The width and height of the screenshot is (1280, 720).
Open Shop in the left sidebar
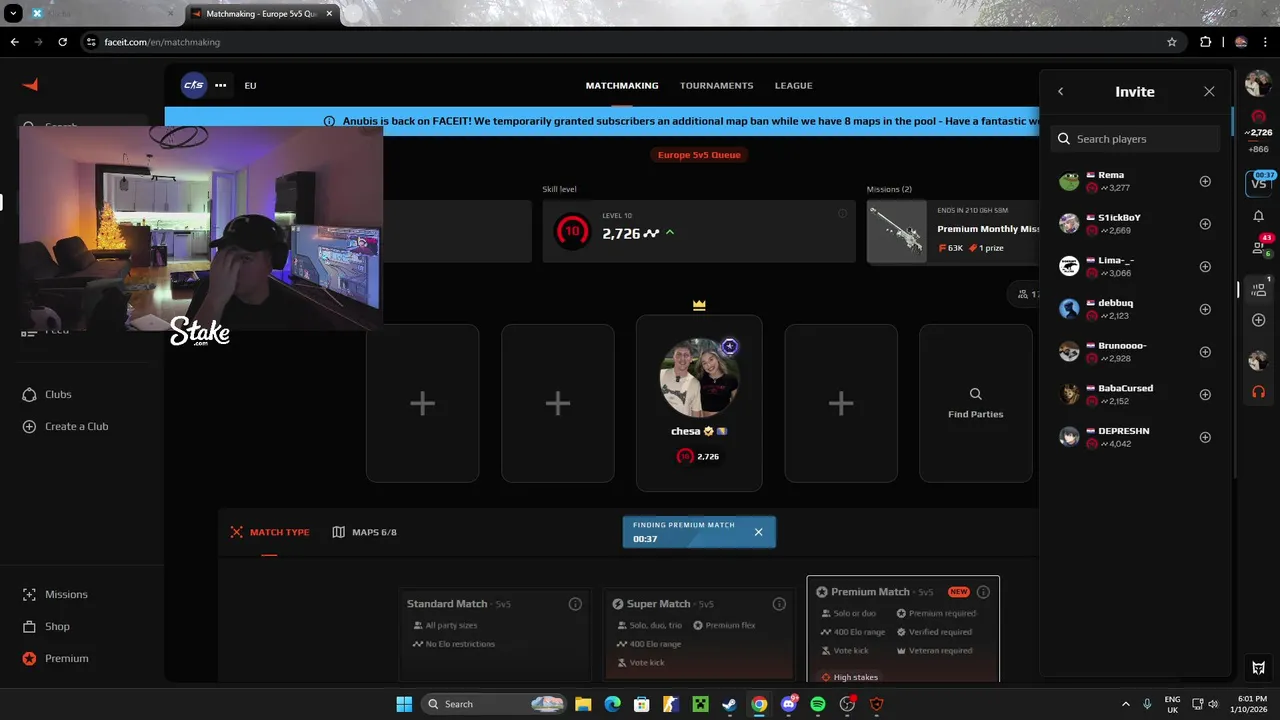46,626
